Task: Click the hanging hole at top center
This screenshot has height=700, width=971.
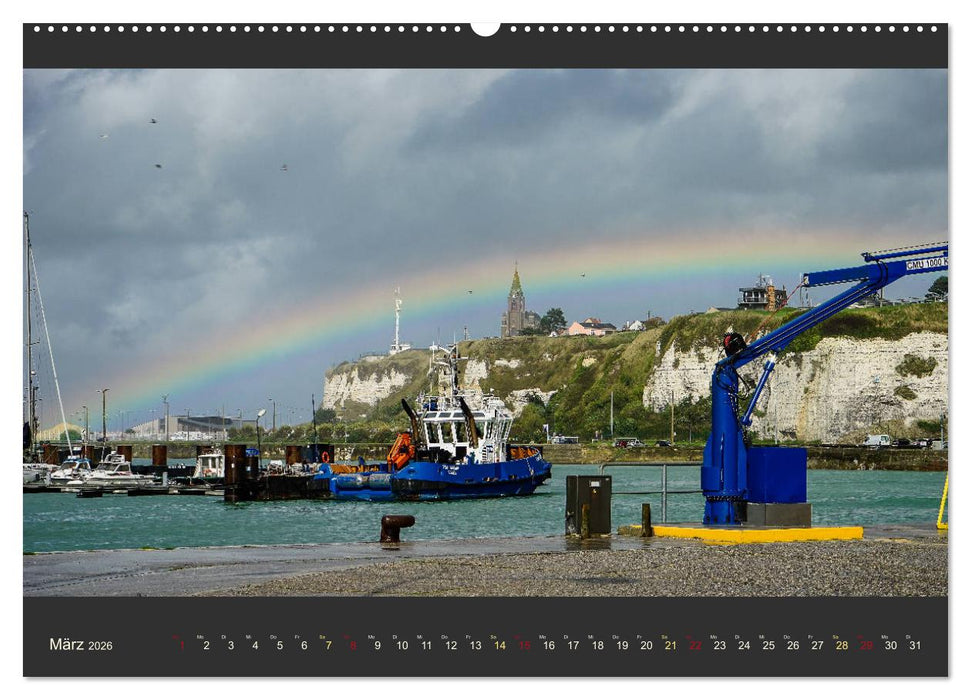Action: [485, 28]
